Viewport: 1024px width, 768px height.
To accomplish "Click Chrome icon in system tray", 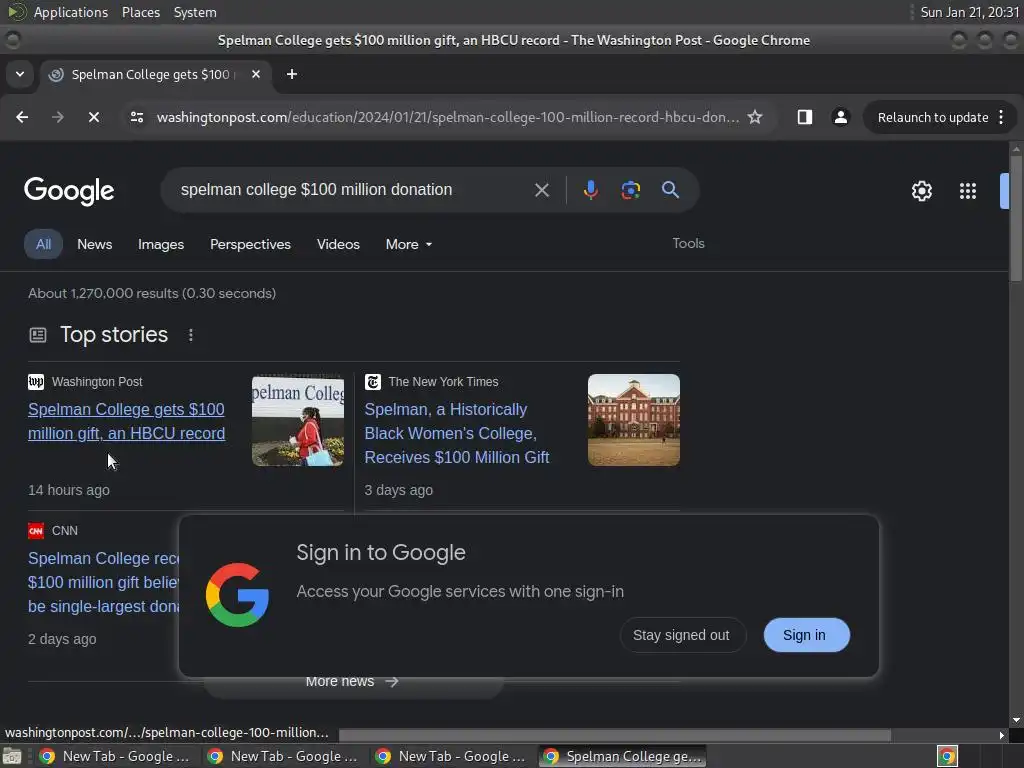I will click(947, 756).
